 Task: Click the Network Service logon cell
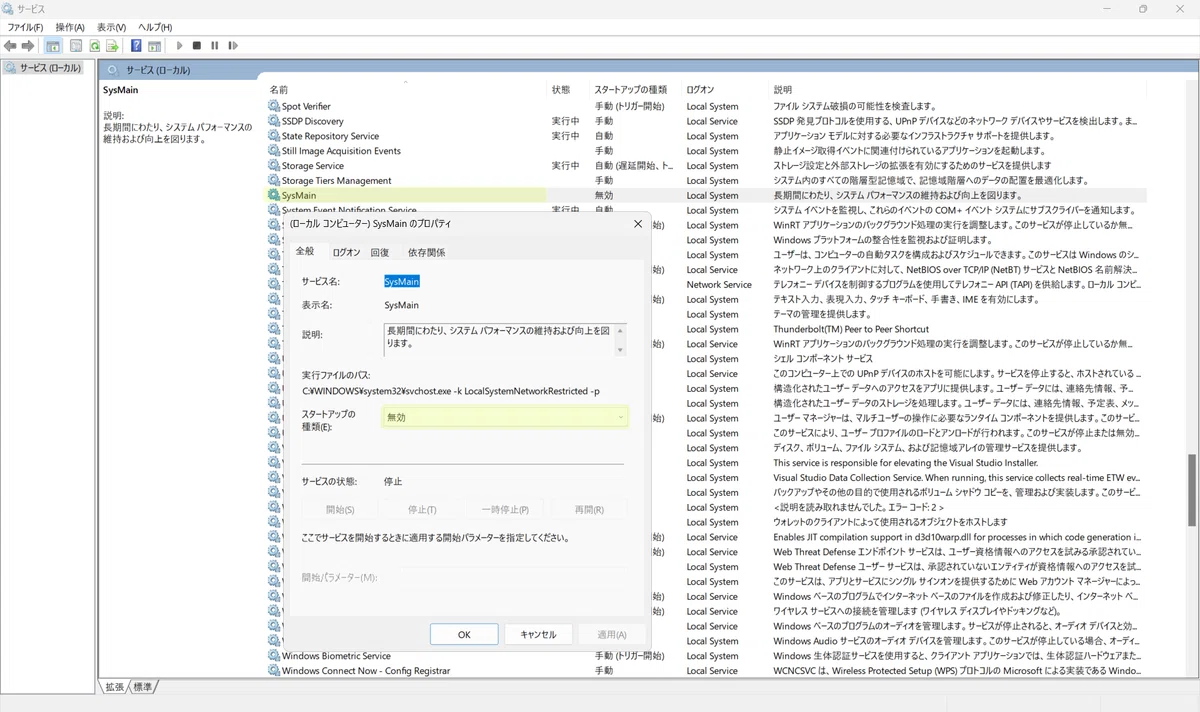[x=719, y=285]
